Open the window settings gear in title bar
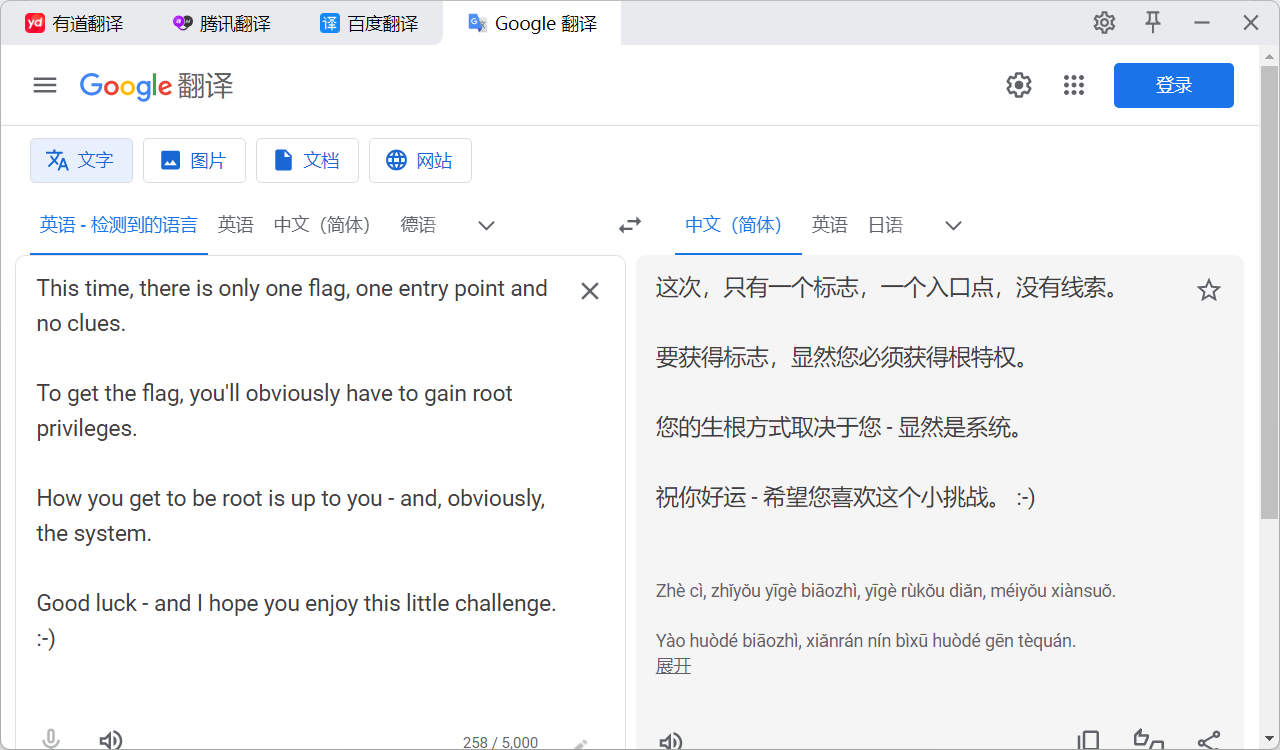 click(x=1104, y=23)
